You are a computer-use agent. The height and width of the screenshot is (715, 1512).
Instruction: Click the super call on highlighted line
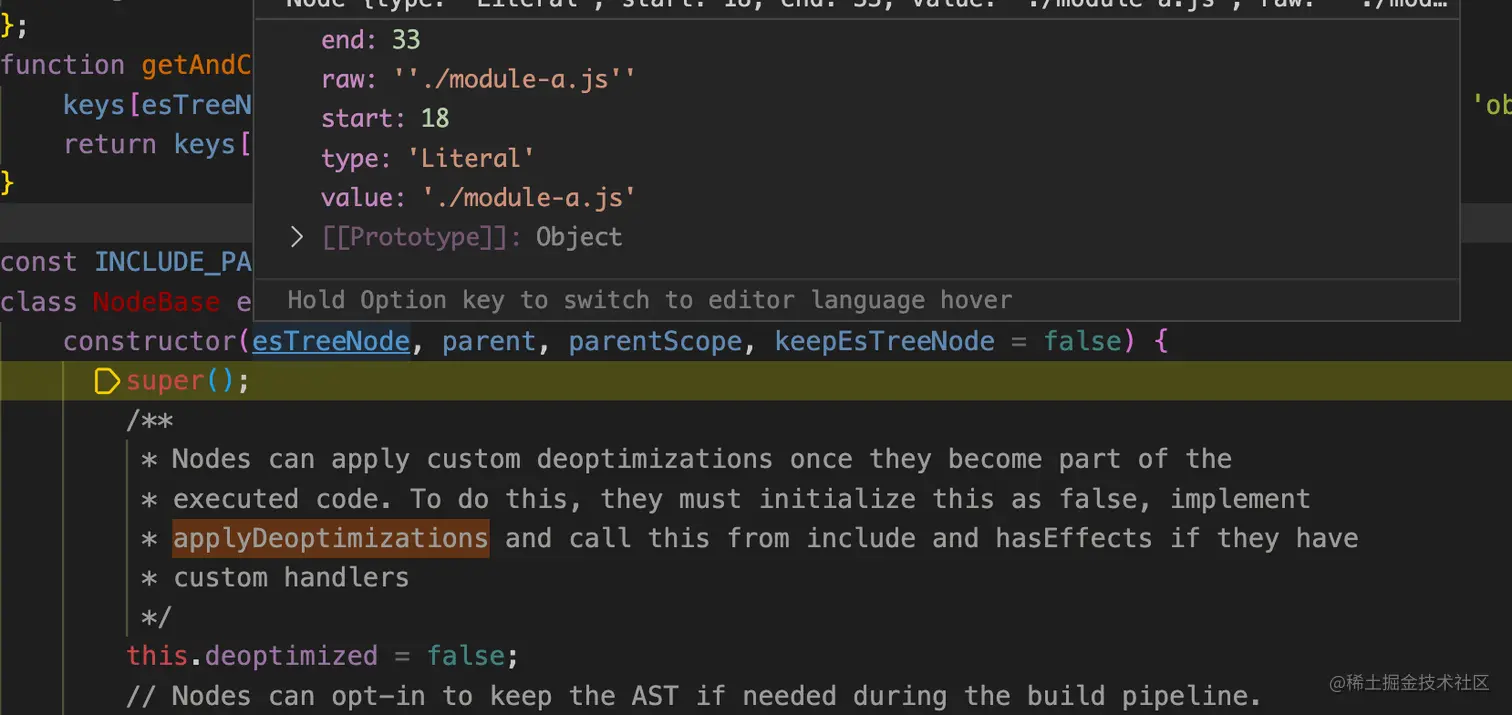[x=187, y=381]
